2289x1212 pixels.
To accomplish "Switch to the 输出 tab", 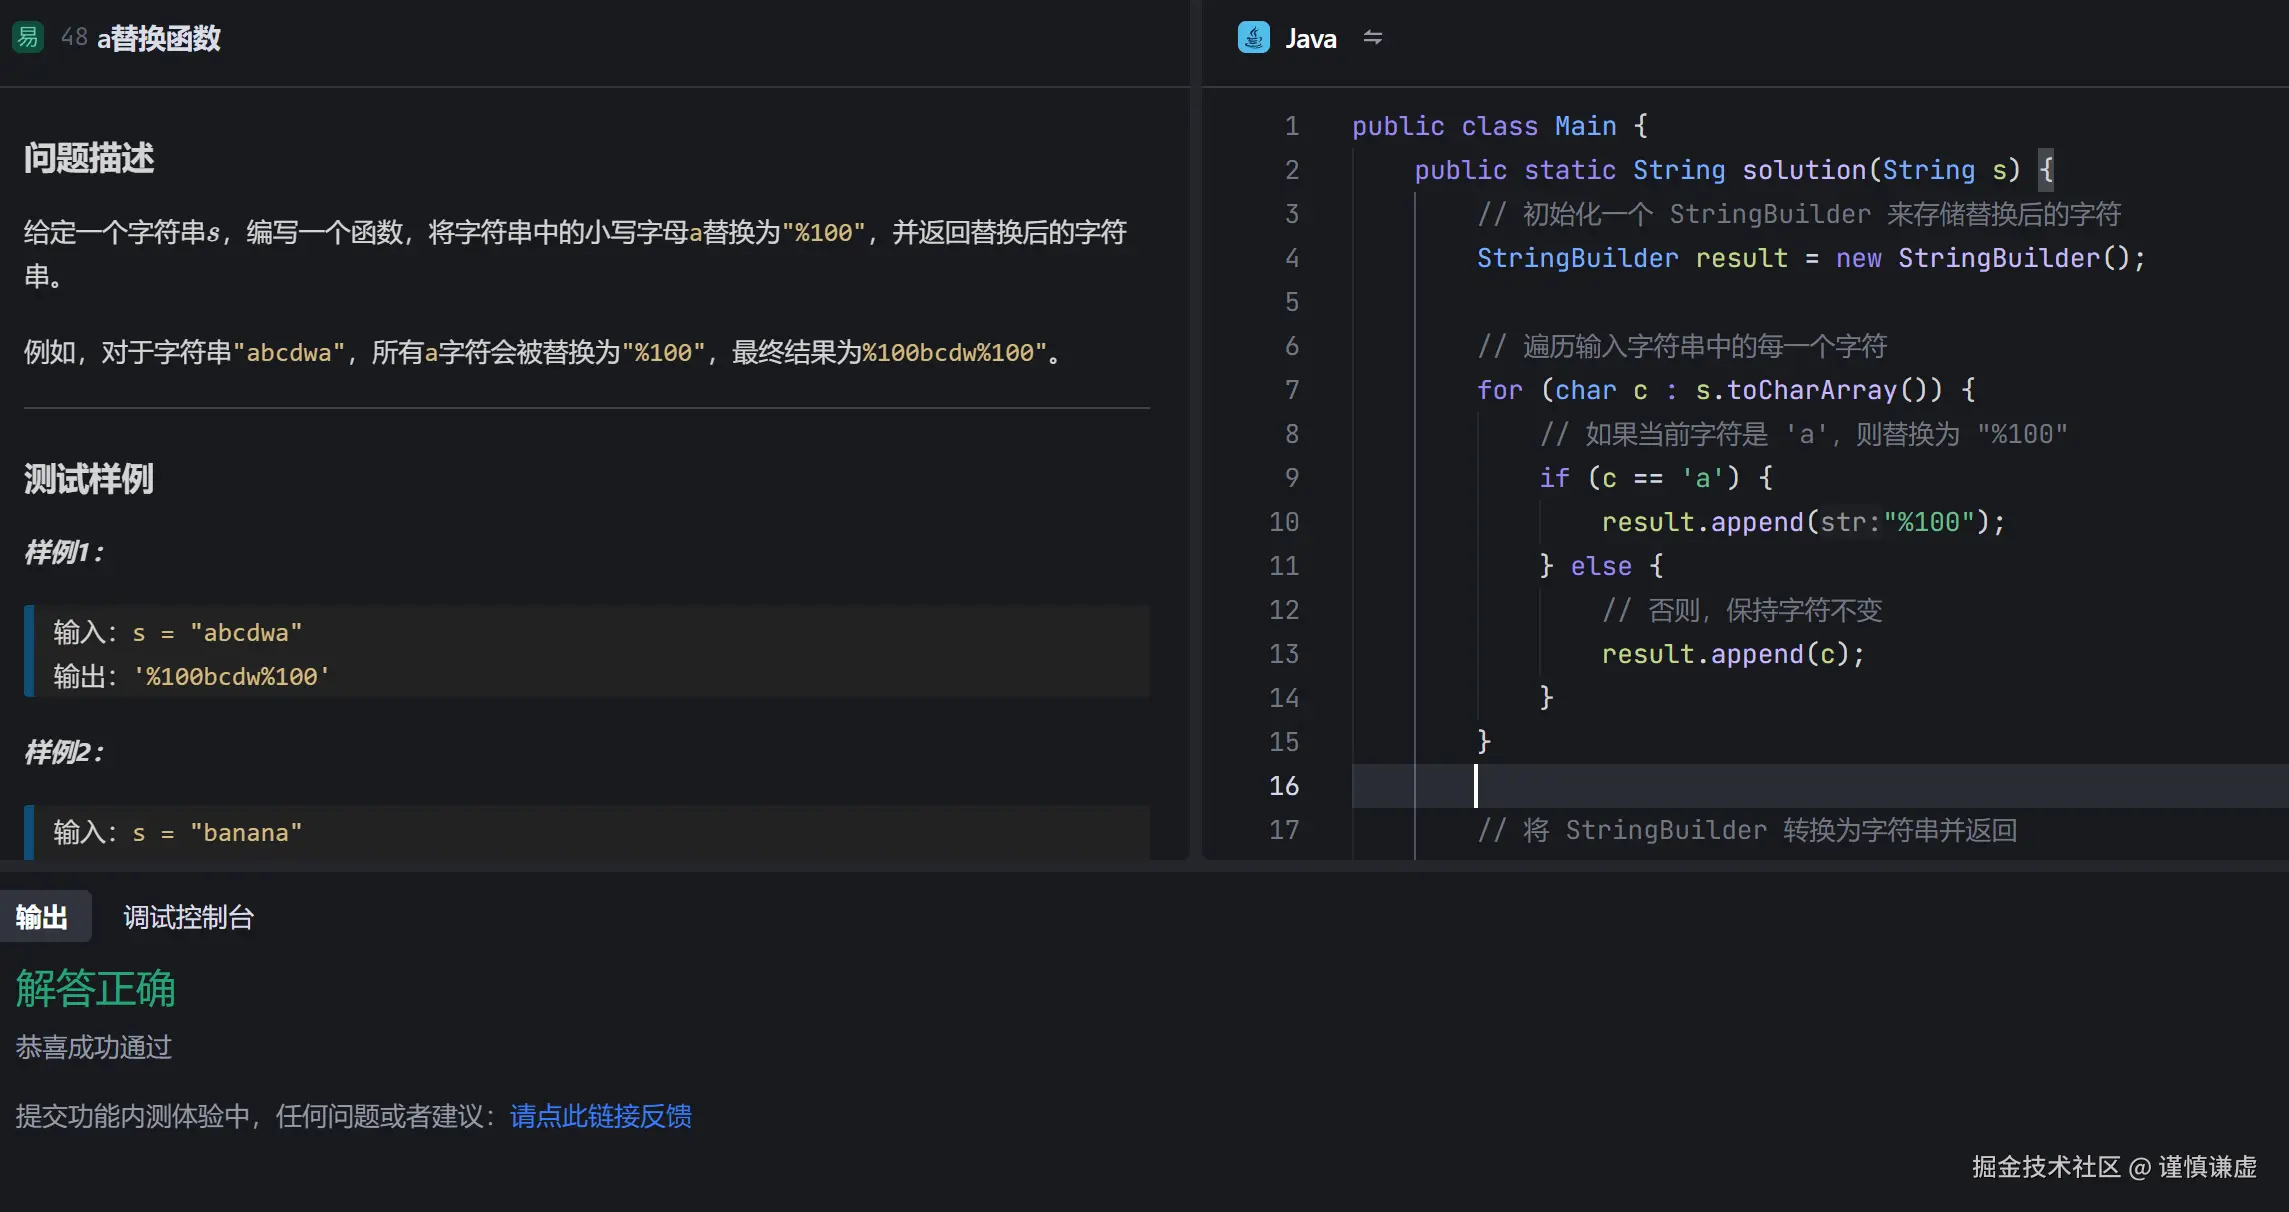I will click(42, 917).
